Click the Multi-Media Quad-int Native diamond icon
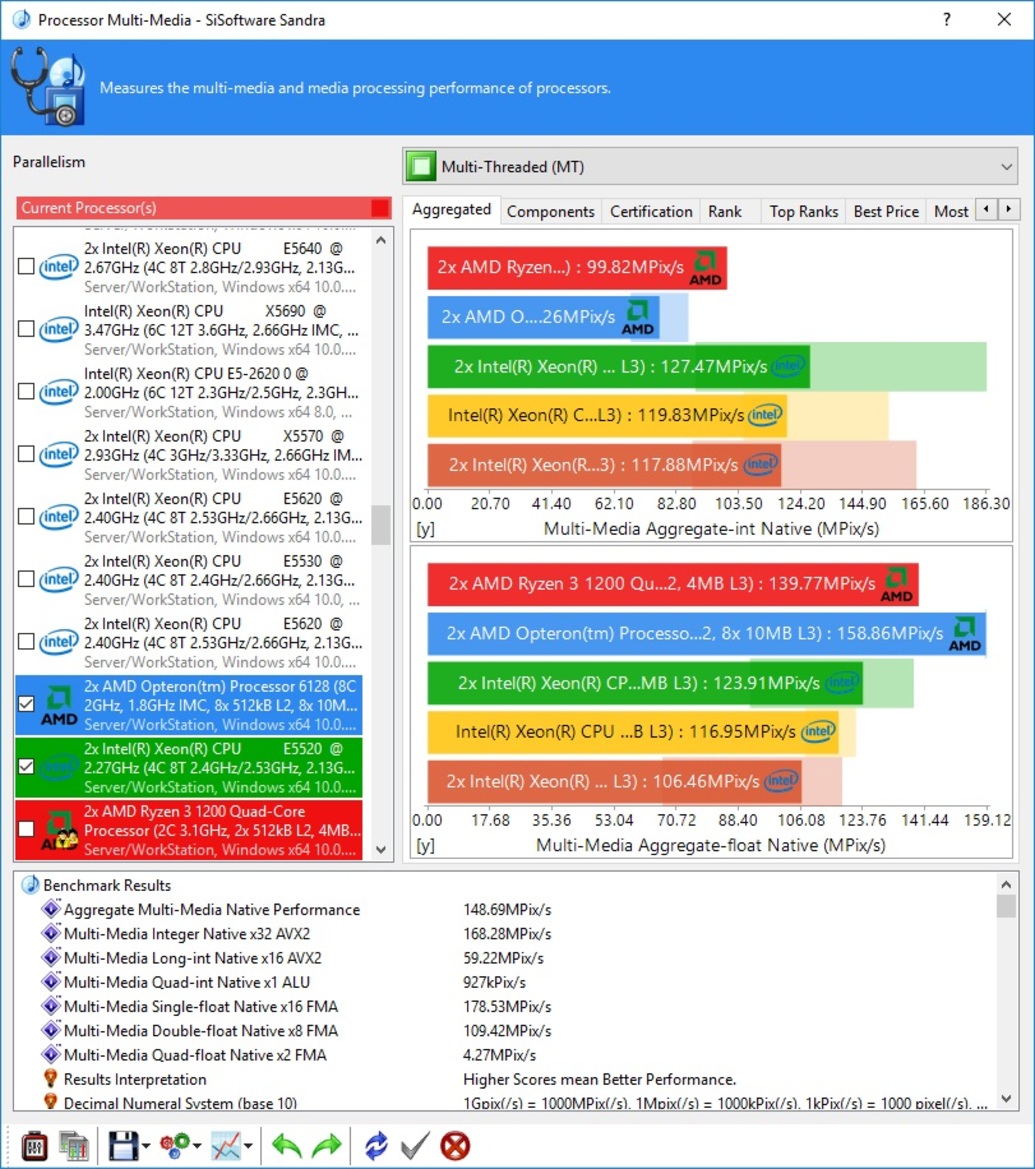Screen dimensions: 1035x1169 coord(51,982)
